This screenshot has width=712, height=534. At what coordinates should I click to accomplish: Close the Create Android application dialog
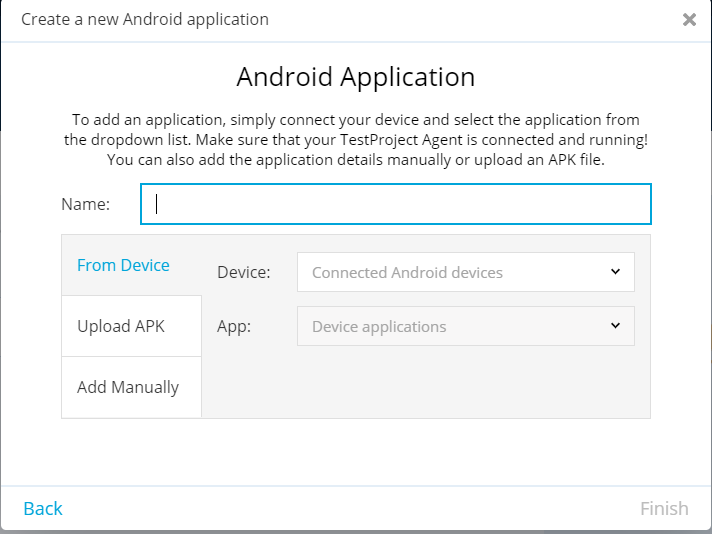(689, 20)
